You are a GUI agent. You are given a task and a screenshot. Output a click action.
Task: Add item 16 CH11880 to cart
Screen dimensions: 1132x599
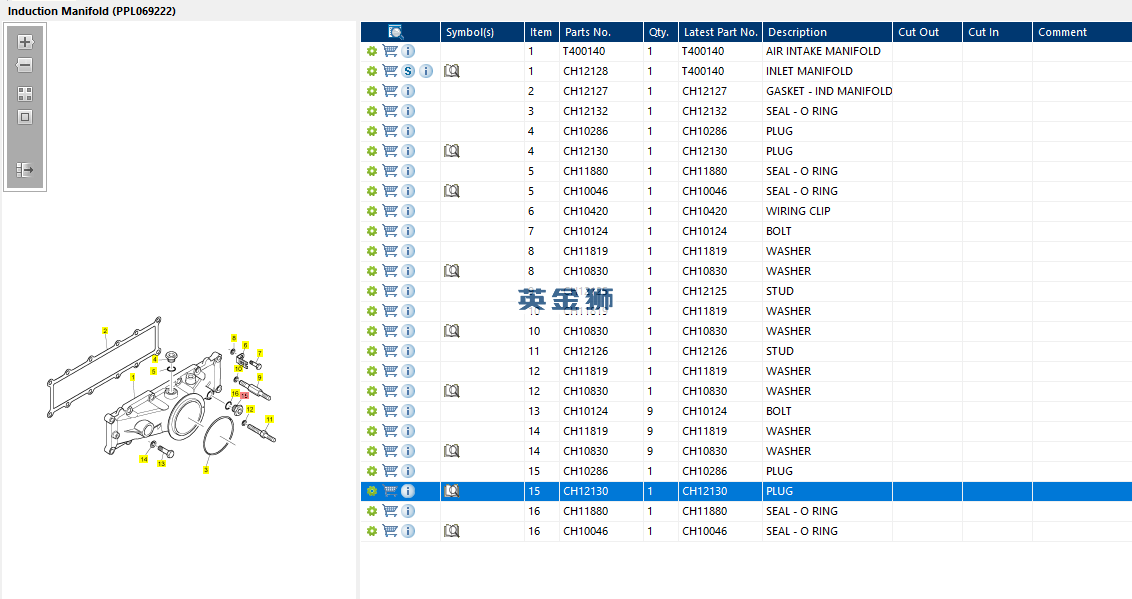(x=390, y=511)
